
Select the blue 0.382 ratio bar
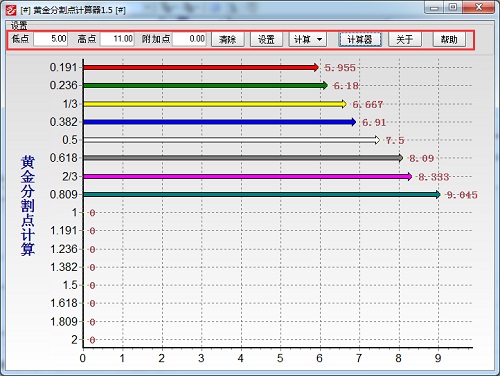click(x=220, y=122)
